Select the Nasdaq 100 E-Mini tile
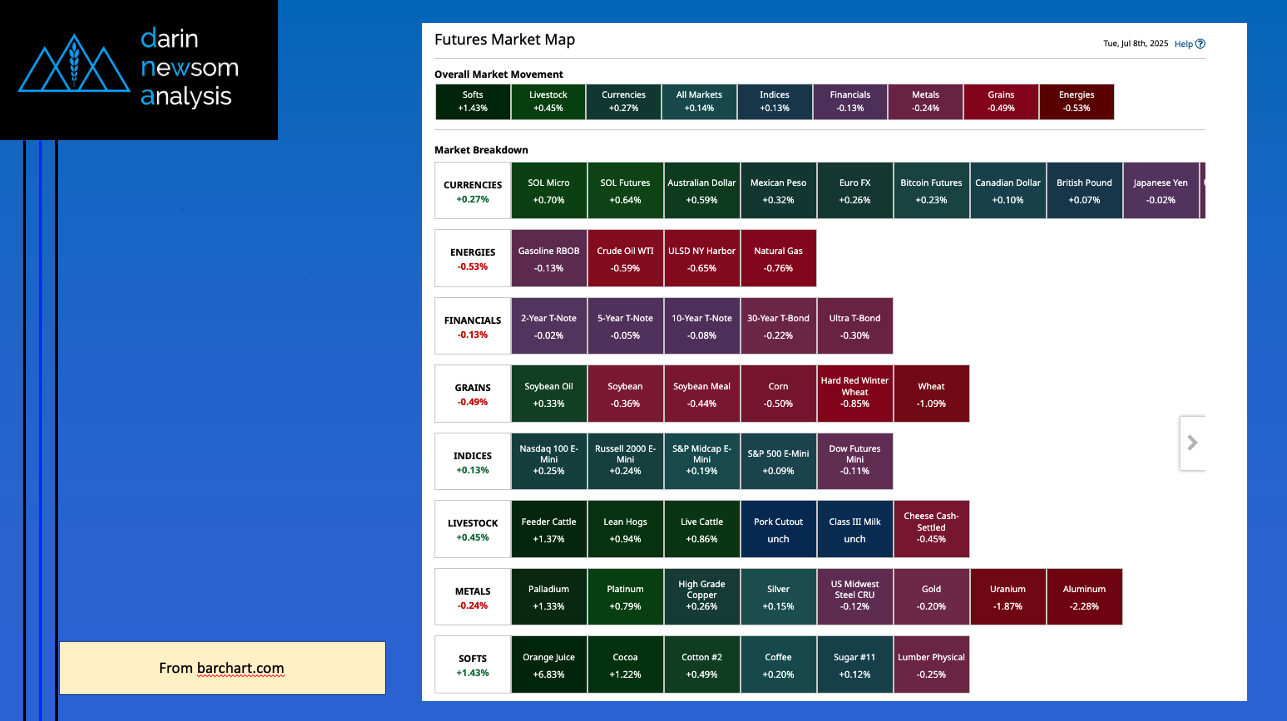Screen dimensions: 1287x721 pos(549,461)
